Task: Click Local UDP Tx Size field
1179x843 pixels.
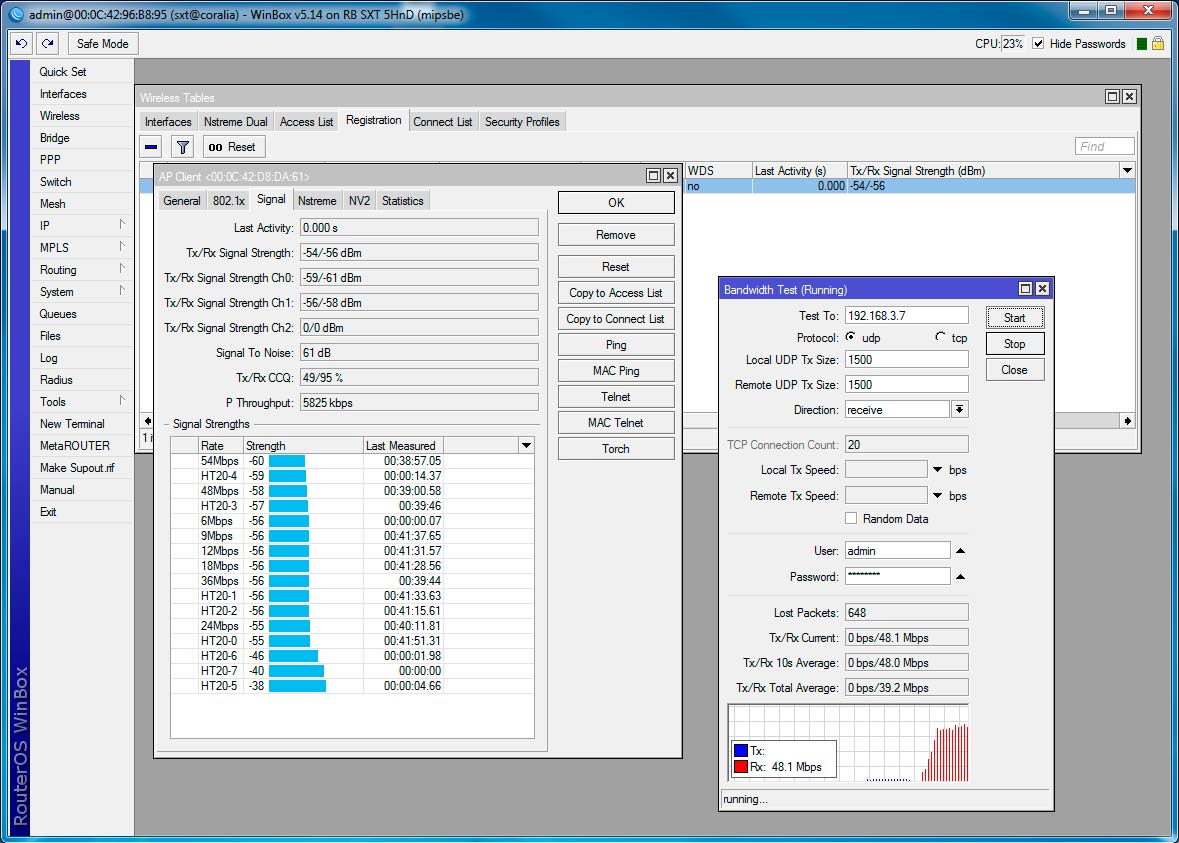Action: pyautogui.click(x=907, y=359)
